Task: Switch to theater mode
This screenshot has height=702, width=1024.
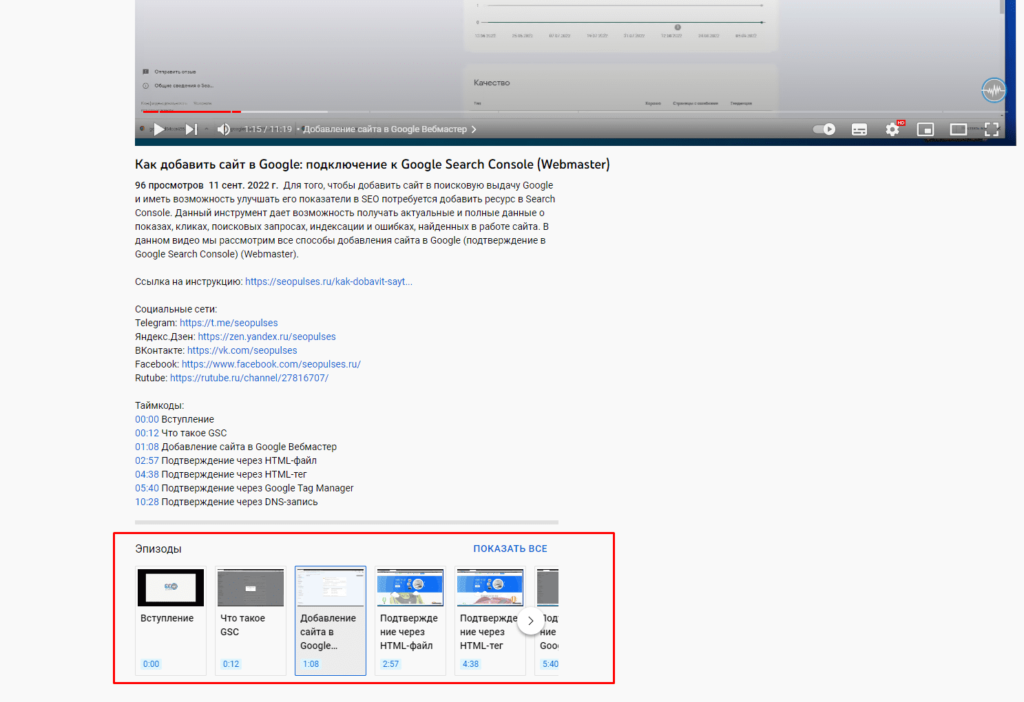Action: (x=958, y=129)
